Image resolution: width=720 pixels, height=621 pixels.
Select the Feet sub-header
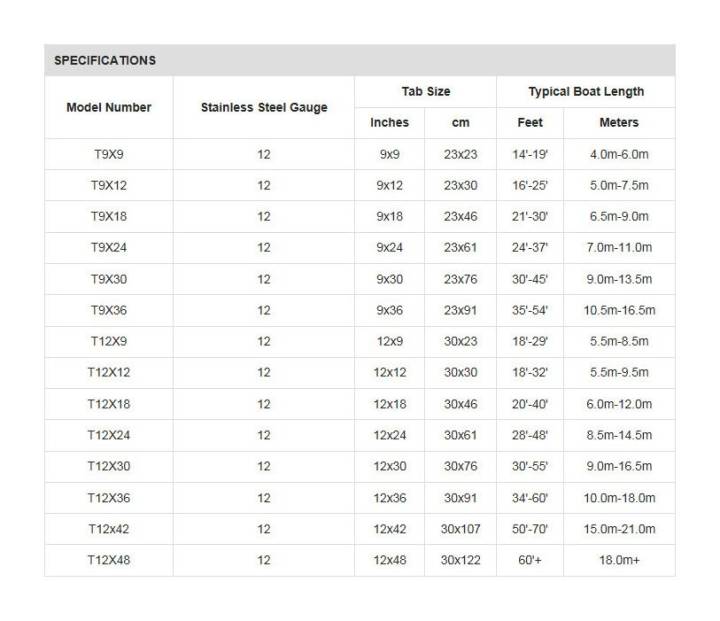pos(530,123)
